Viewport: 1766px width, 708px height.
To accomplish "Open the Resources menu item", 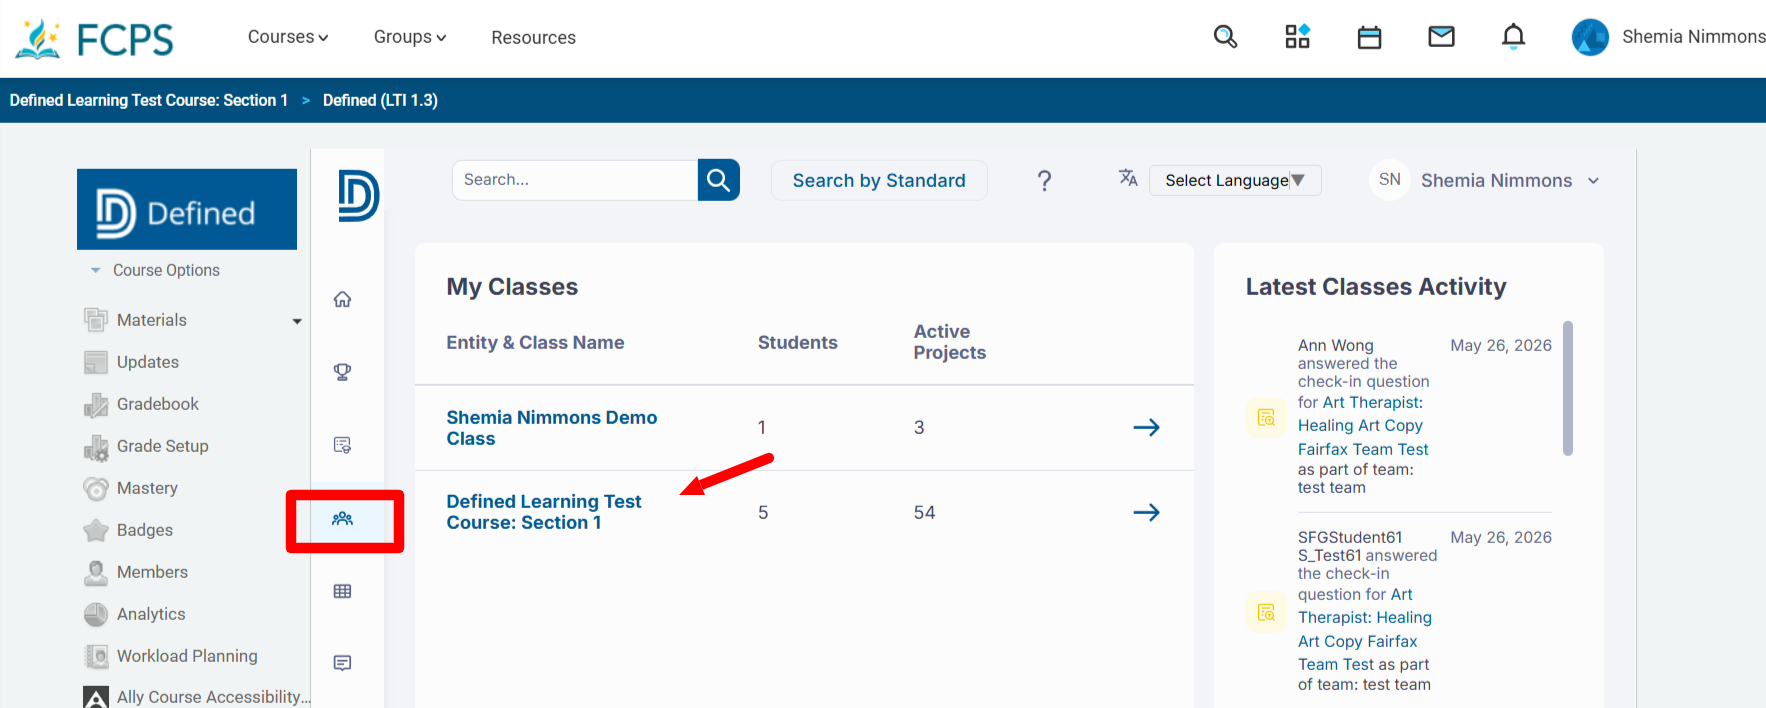I will [x=533, y=38].
